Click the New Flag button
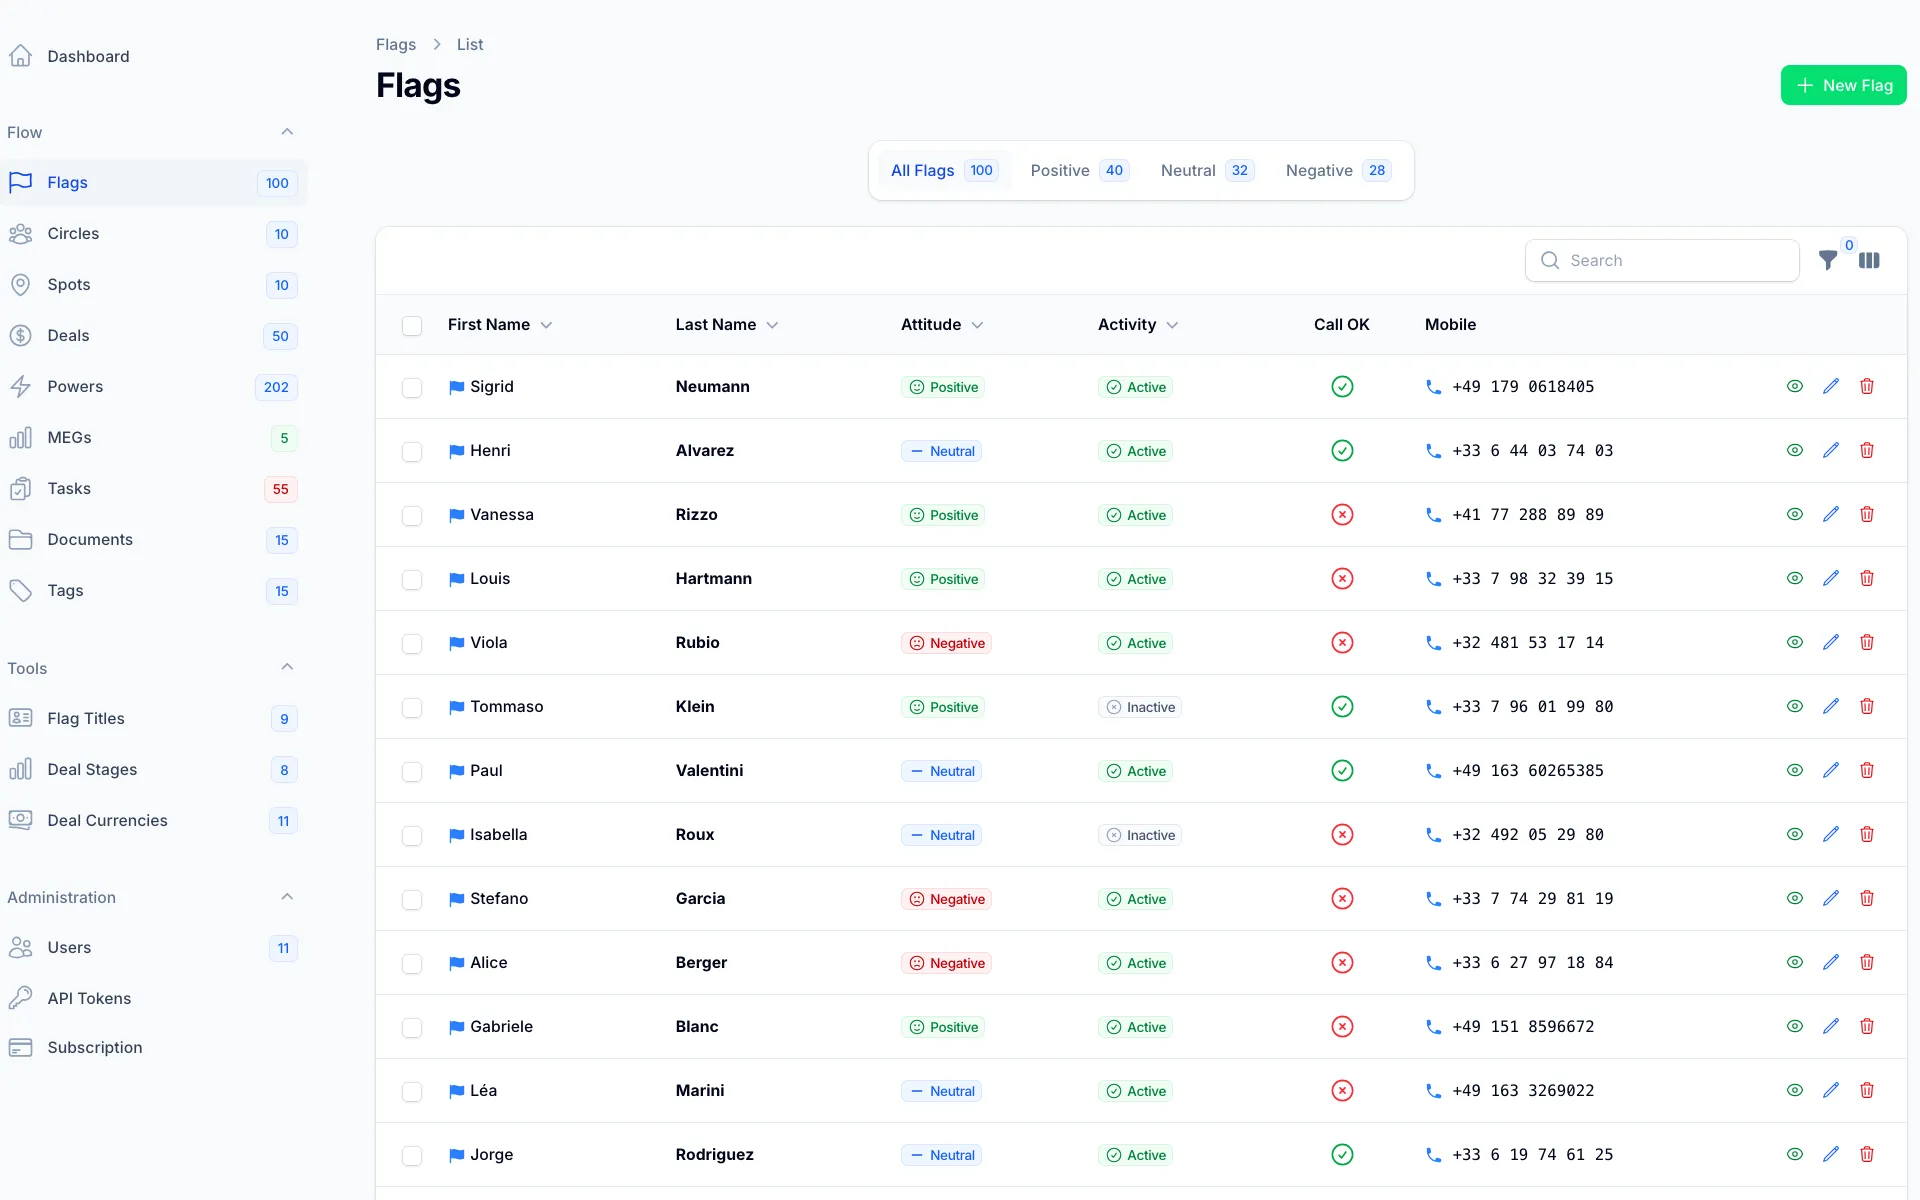 [1843, 86]
